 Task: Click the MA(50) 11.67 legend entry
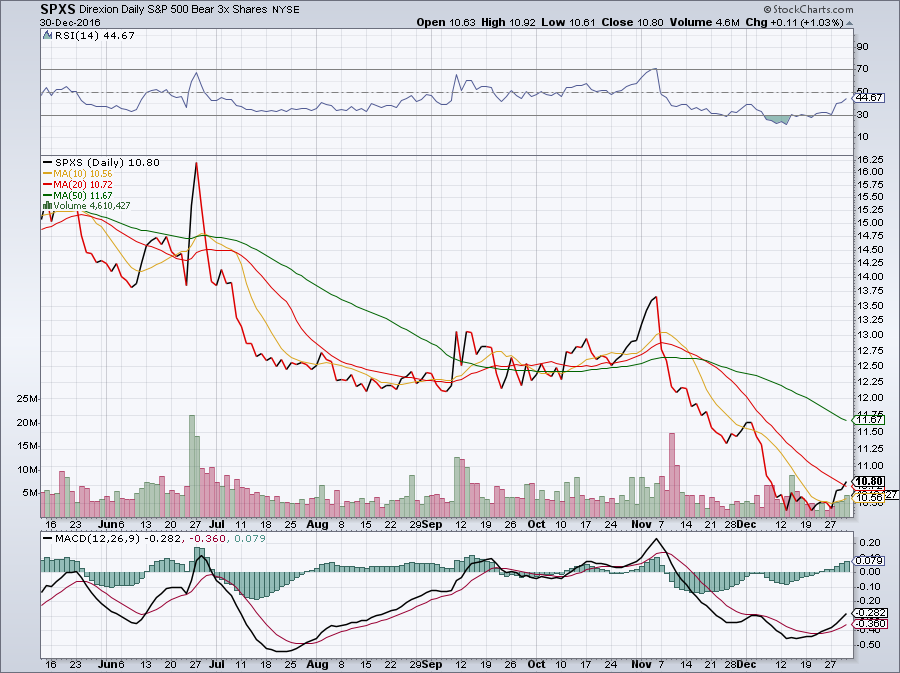pos(84,195)
